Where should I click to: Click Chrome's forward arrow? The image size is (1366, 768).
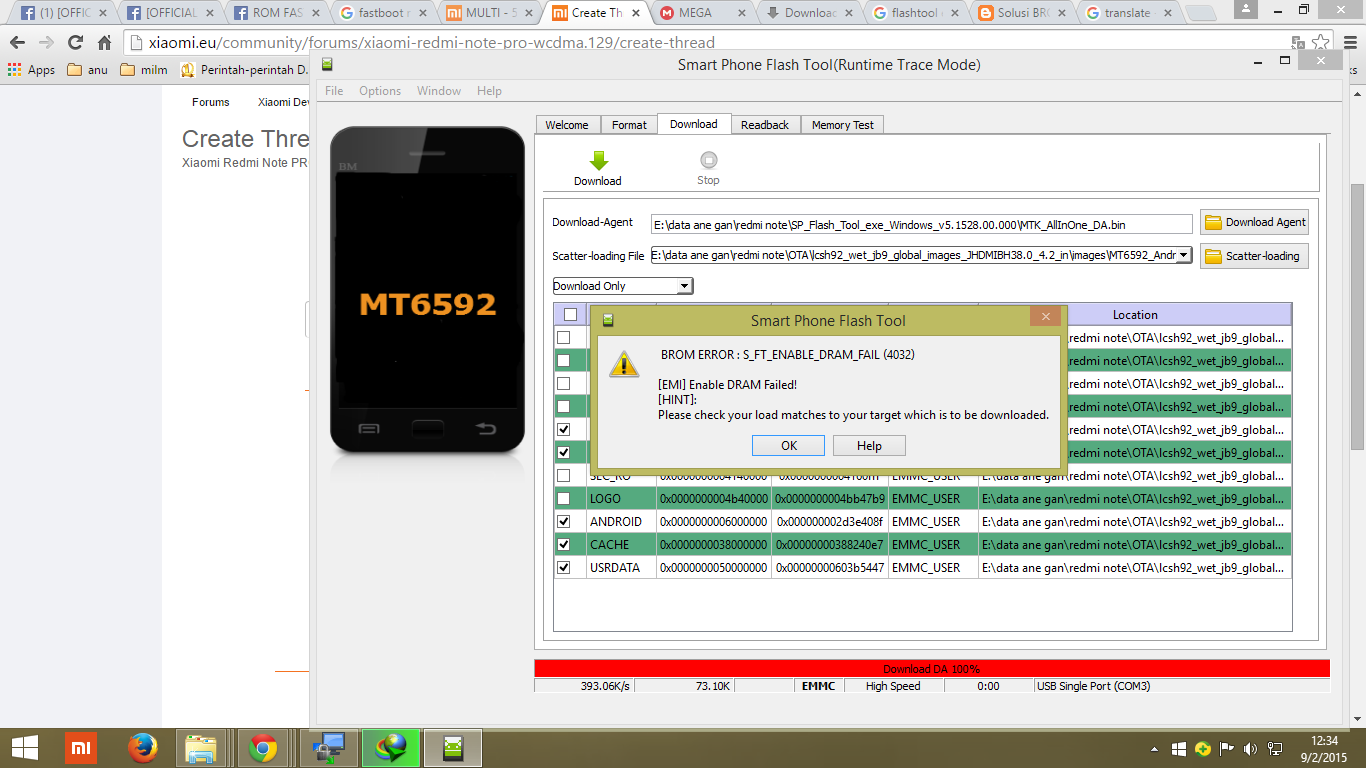click(x=46, y=43)
